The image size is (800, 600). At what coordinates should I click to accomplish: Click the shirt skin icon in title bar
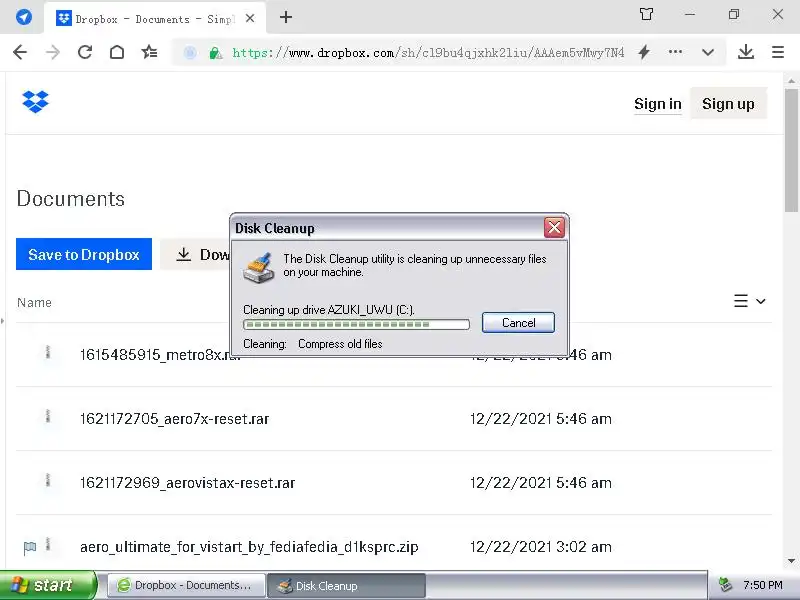(x=646, y=14)
